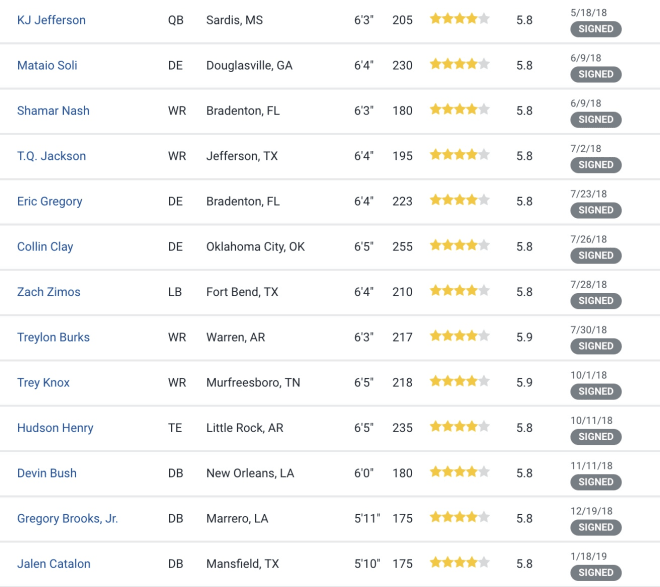Click the star rating for Trey Knox
The image size is (660, 587).
coord(460,381)
